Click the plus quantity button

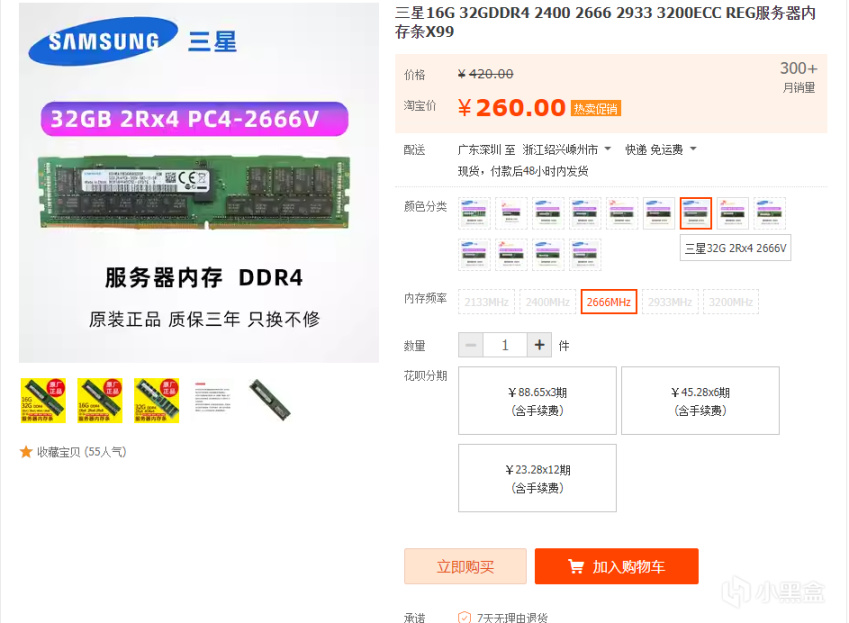[539, 345]
